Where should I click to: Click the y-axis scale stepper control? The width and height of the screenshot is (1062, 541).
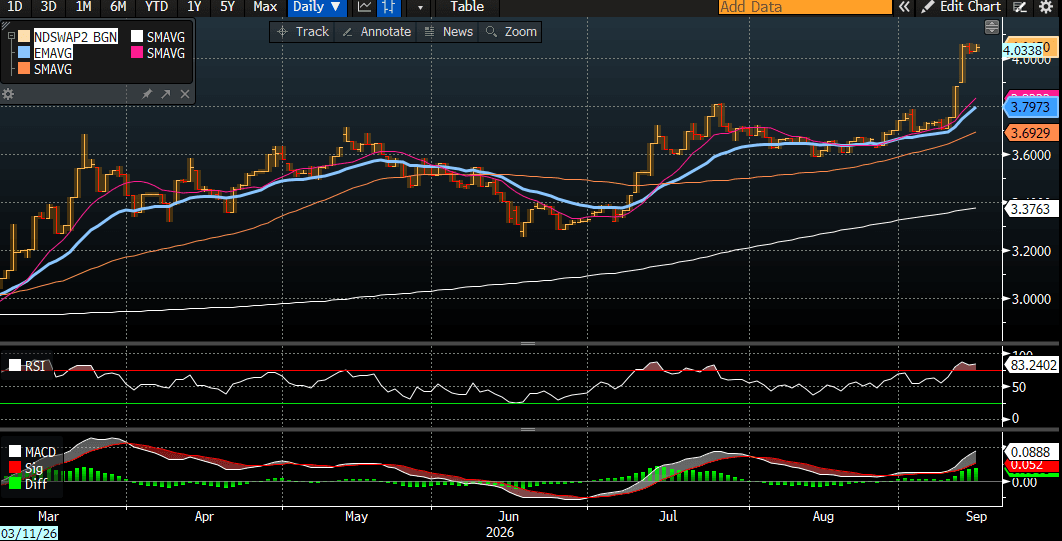click(992, 27)
